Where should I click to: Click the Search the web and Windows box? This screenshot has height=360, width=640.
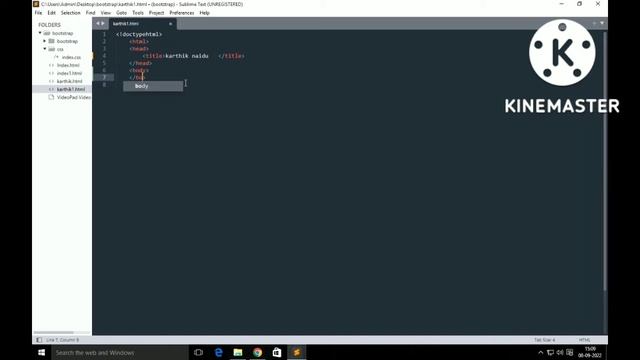(x=120, y=353)
